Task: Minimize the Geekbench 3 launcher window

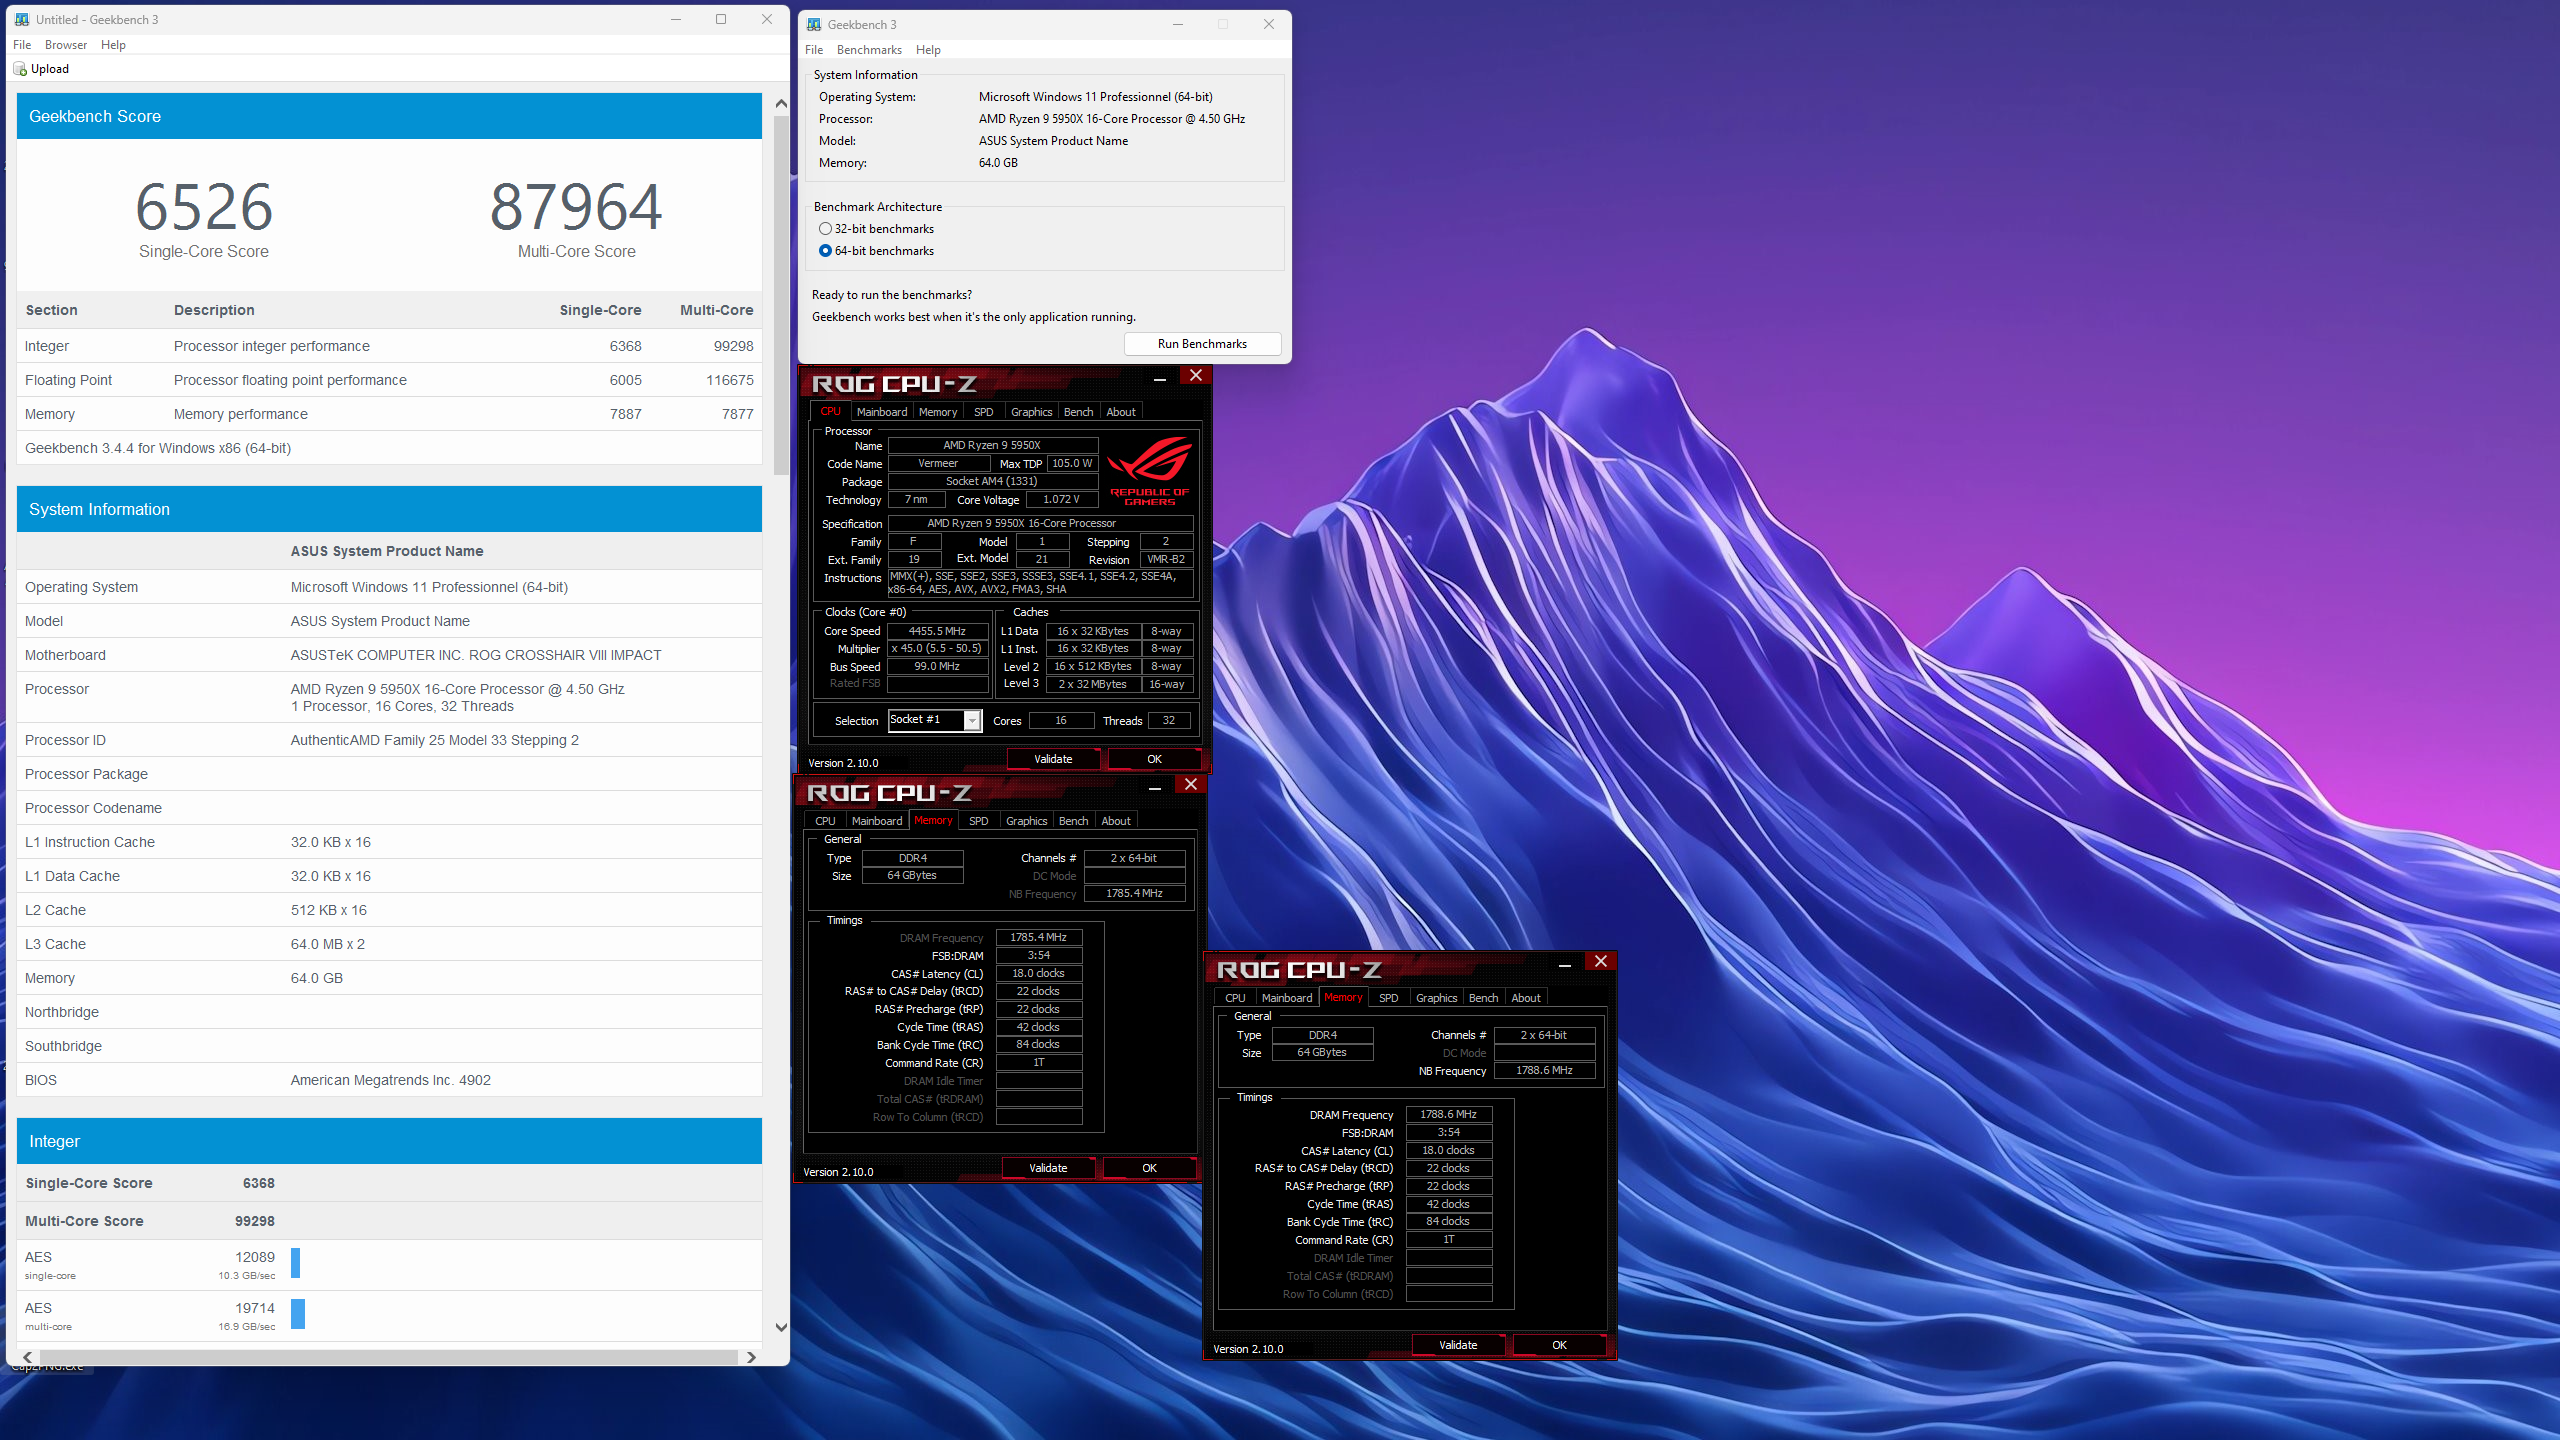Action: pyautogui.click(x=1177, y=24)
